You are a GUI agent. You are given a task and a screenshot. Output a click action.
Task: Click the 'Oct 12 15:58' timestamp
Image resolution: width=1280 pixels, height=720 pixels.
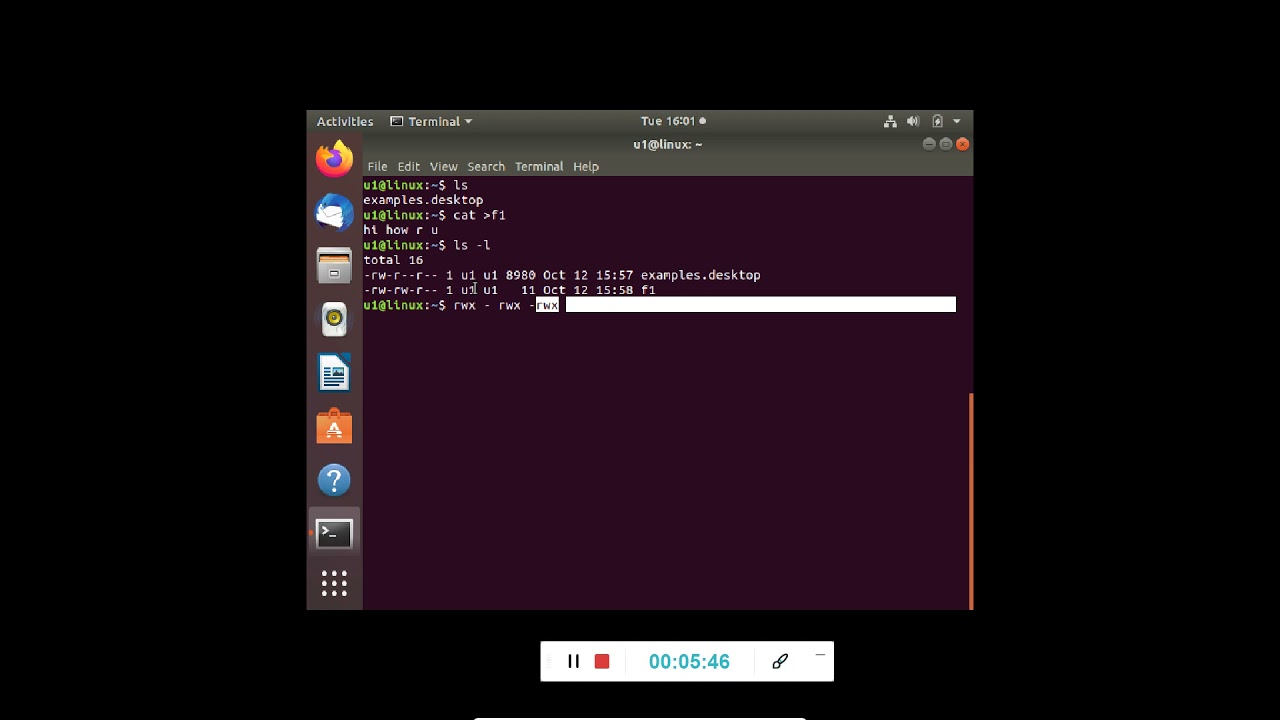point(588,290)
